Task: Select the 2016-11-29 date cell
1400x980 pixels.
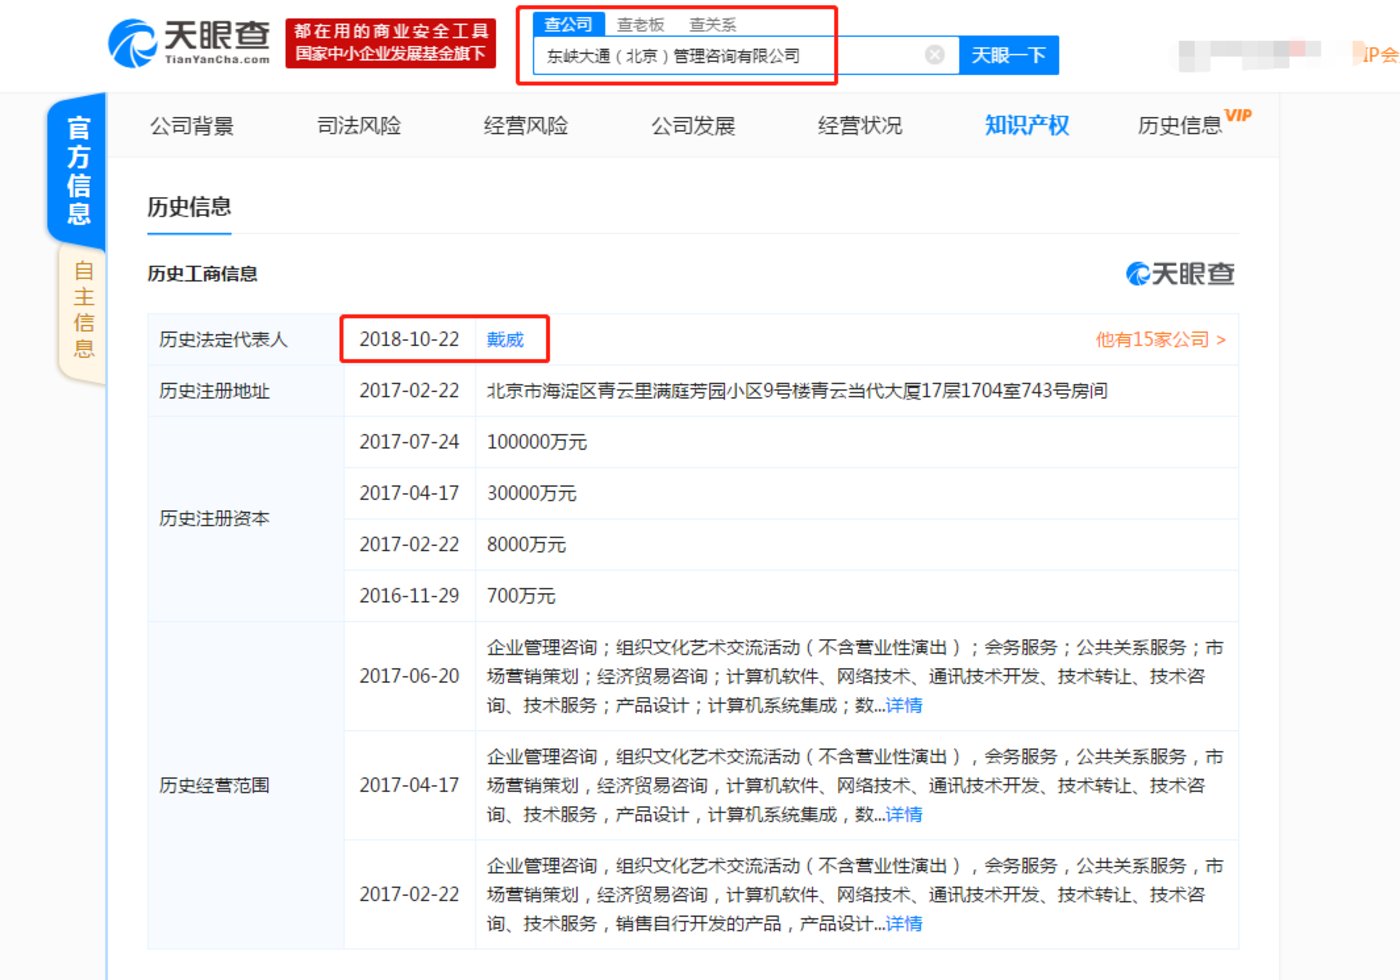Action: (409, 596)
